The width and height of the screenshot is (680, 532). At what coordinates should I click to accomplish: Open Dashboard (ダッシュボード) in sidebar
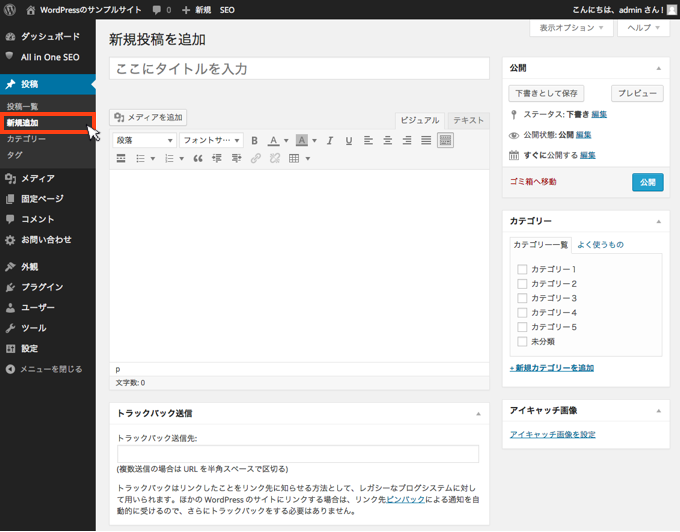tap(48, 37)
